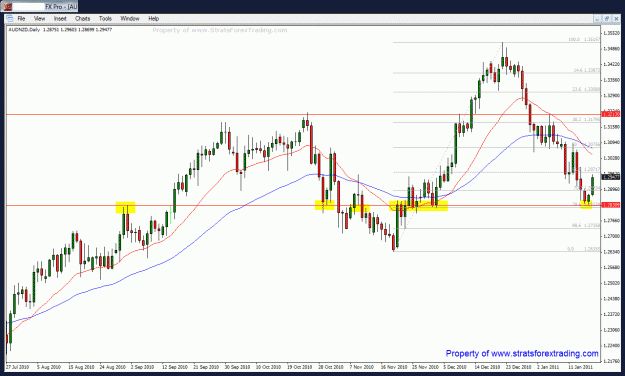Click the Fibonacci 38.2 level label
The height and width of the screenshot is (376, 625).
pyautogui.click(x=586, y=120)
